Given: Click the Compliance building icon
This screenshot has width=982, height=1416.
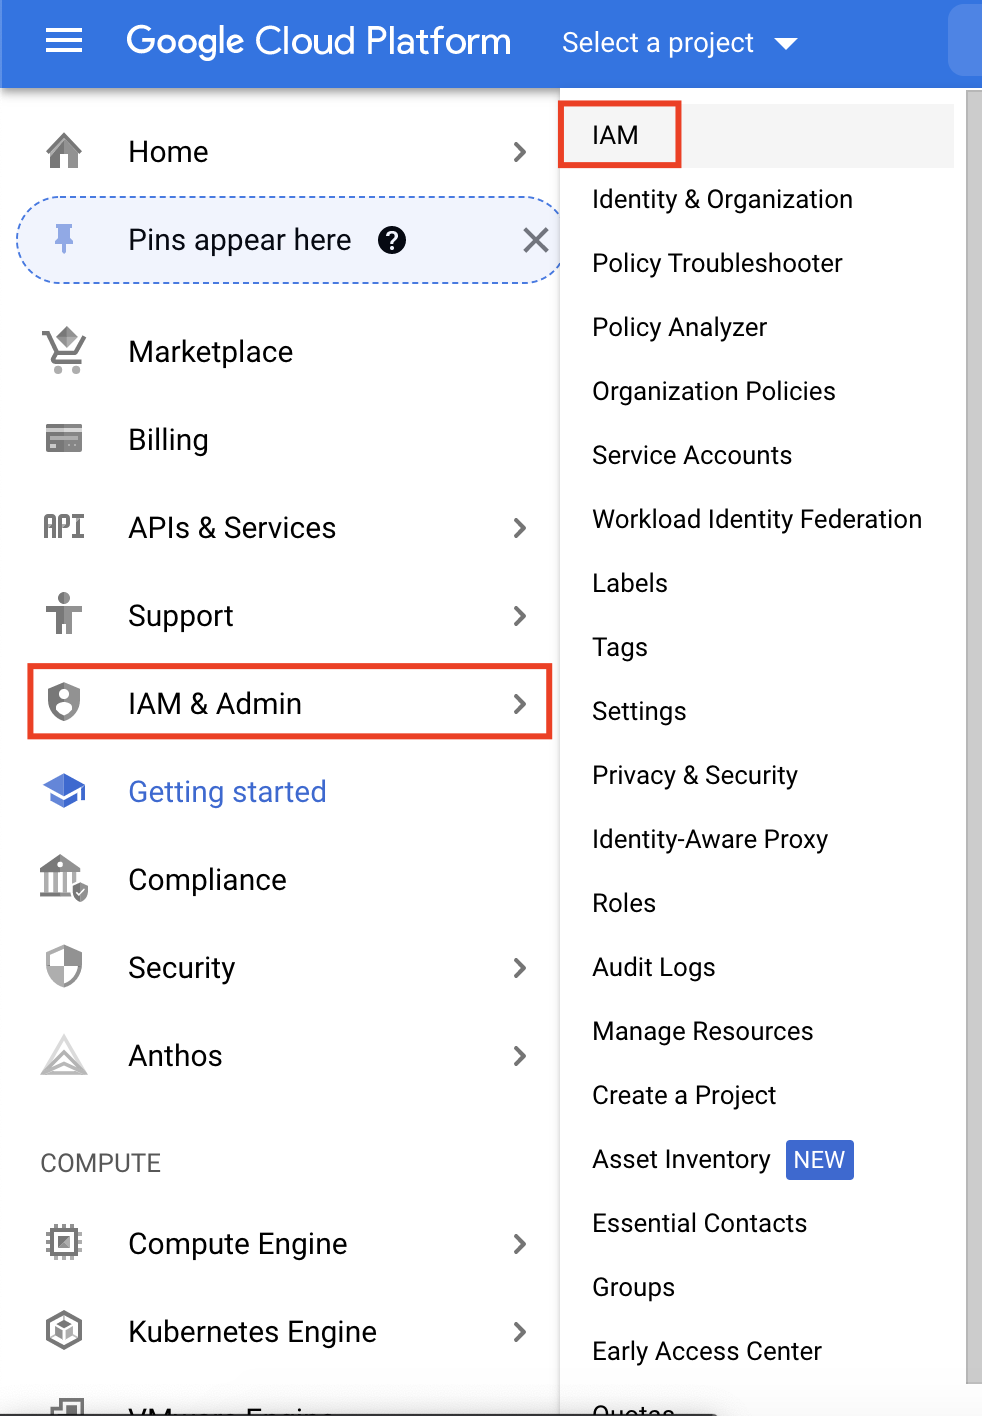Looking at the screenshot, I should 64,878.
